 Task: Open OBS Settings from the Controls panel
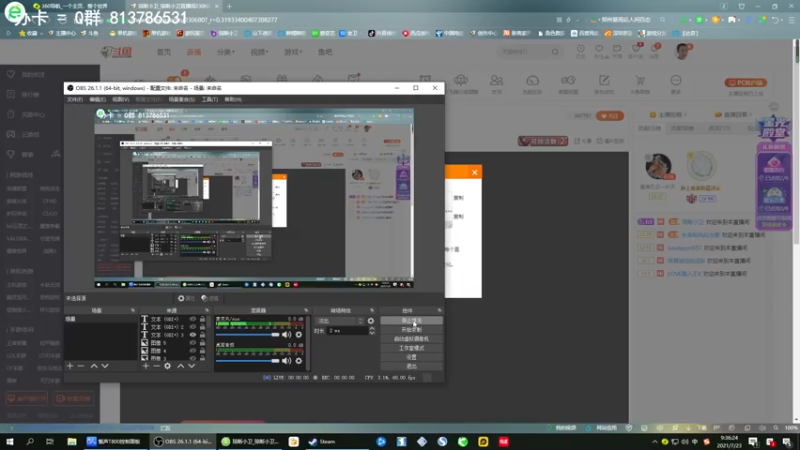[x=411, y=357]
